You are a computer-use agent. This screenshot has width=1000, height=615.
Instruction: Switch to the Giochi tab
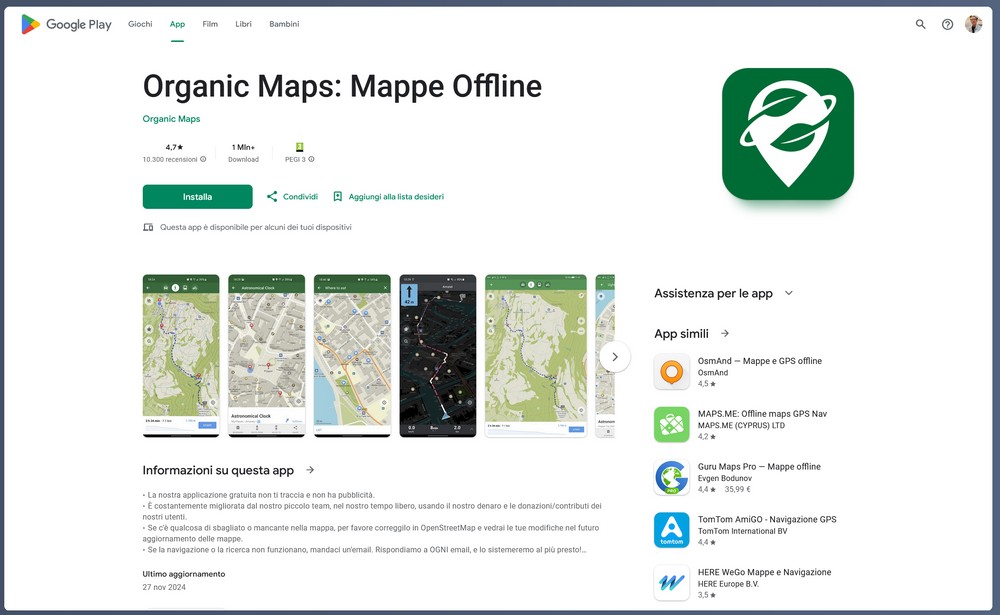140,24
